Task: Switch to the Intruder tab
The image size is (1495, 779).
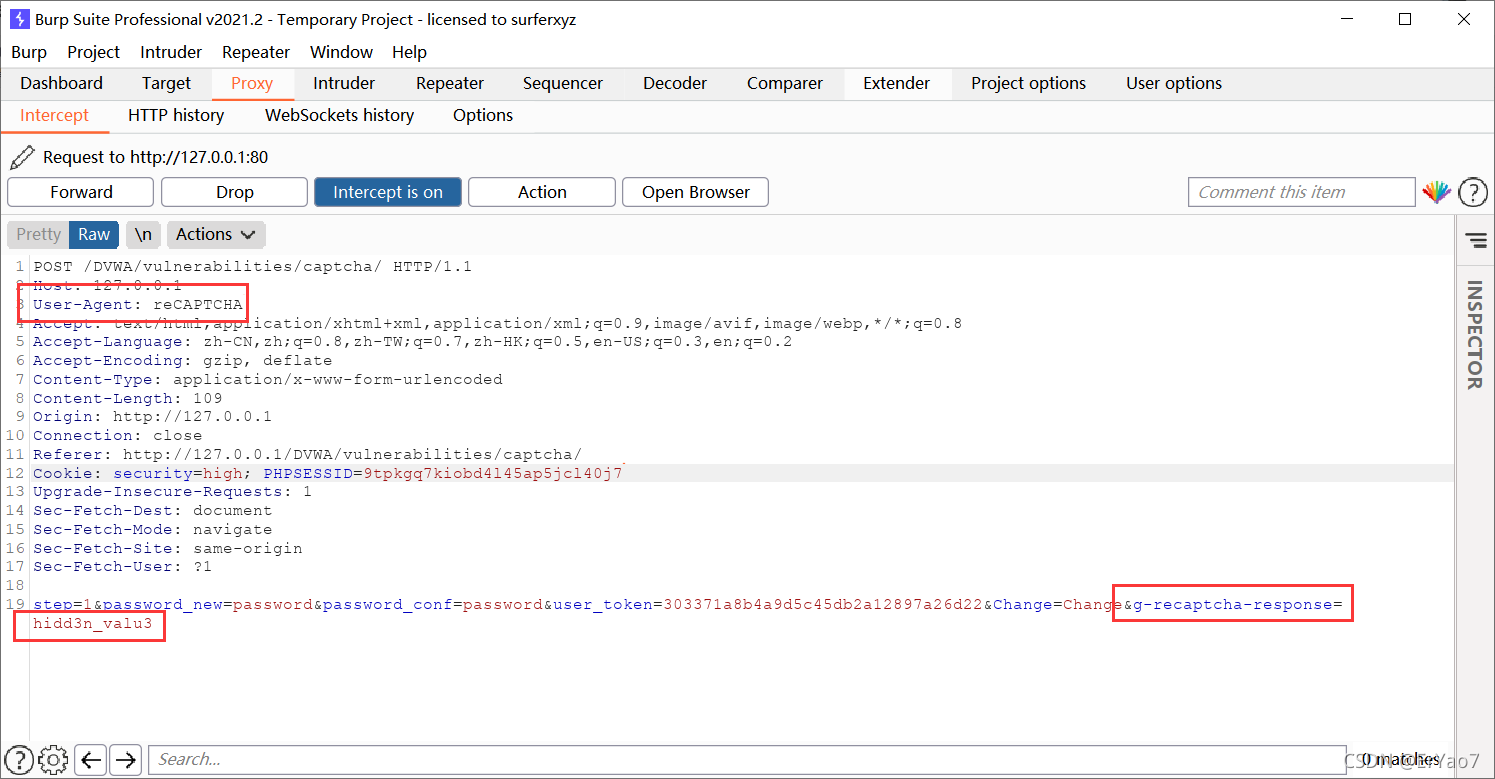Action: pyautogui.click(x=344, y=83)
